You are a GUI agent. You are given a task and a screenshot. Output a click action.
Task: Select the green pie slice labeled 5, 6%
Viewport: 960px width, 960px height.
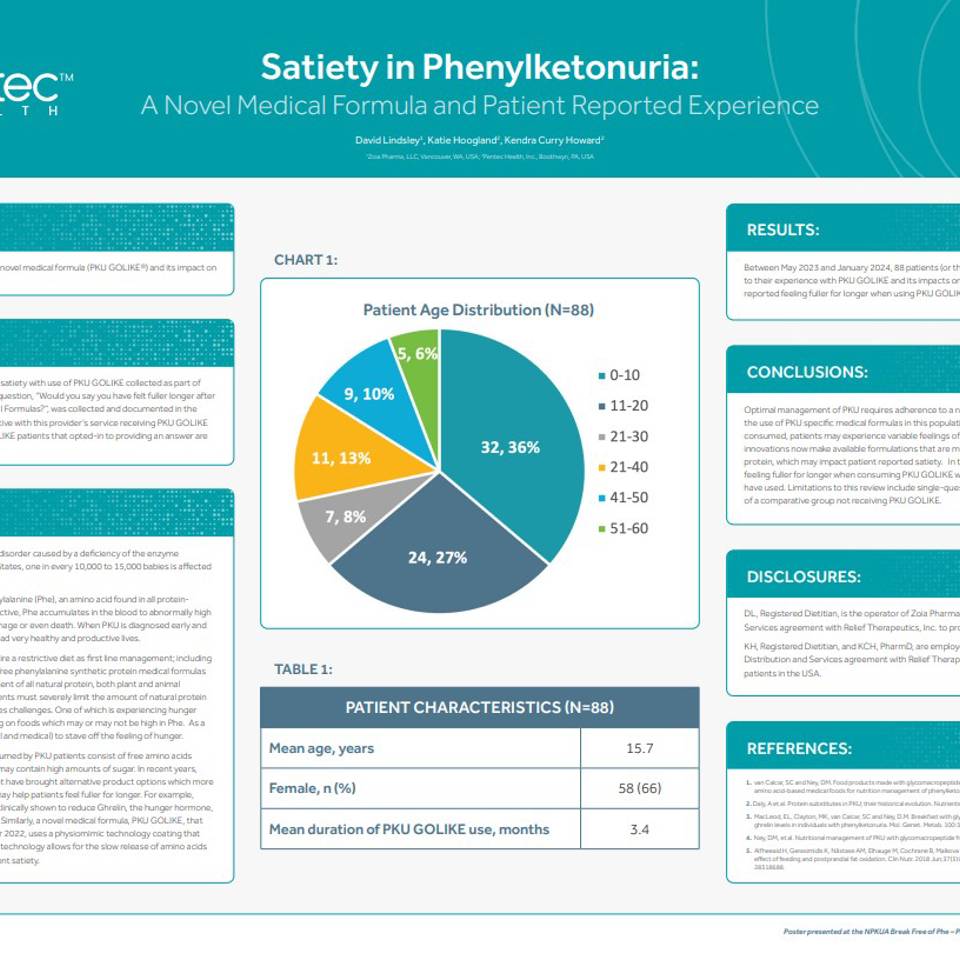[x=415, y=353]
